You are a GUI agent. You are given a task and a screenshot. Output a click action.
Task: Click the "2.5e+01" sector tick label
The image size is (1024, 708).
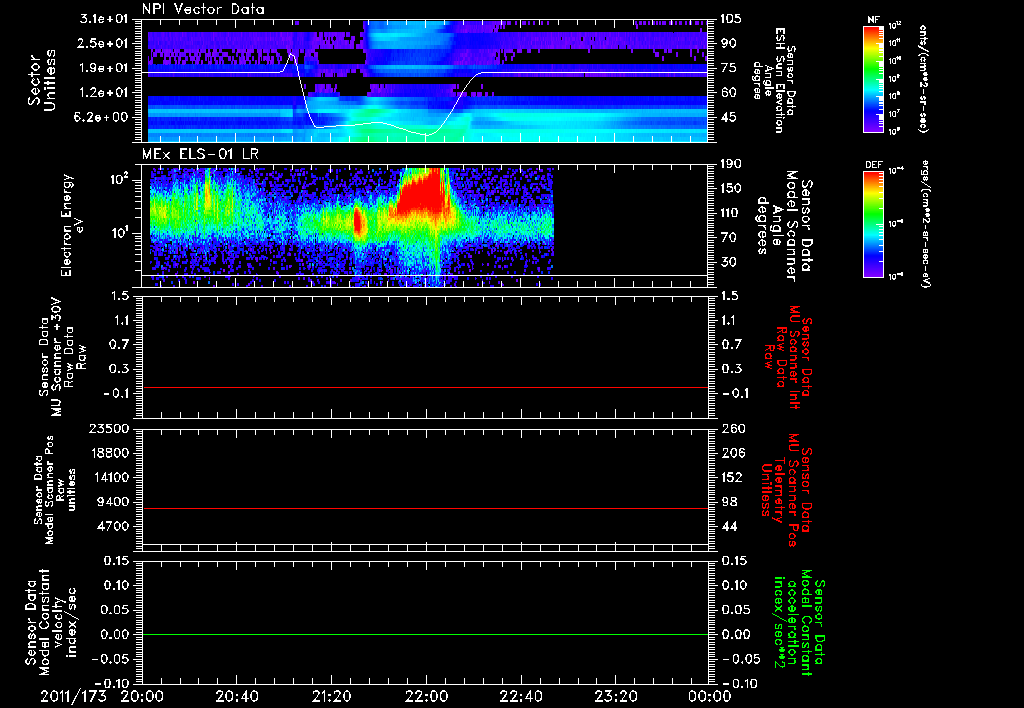pos(104,43)
